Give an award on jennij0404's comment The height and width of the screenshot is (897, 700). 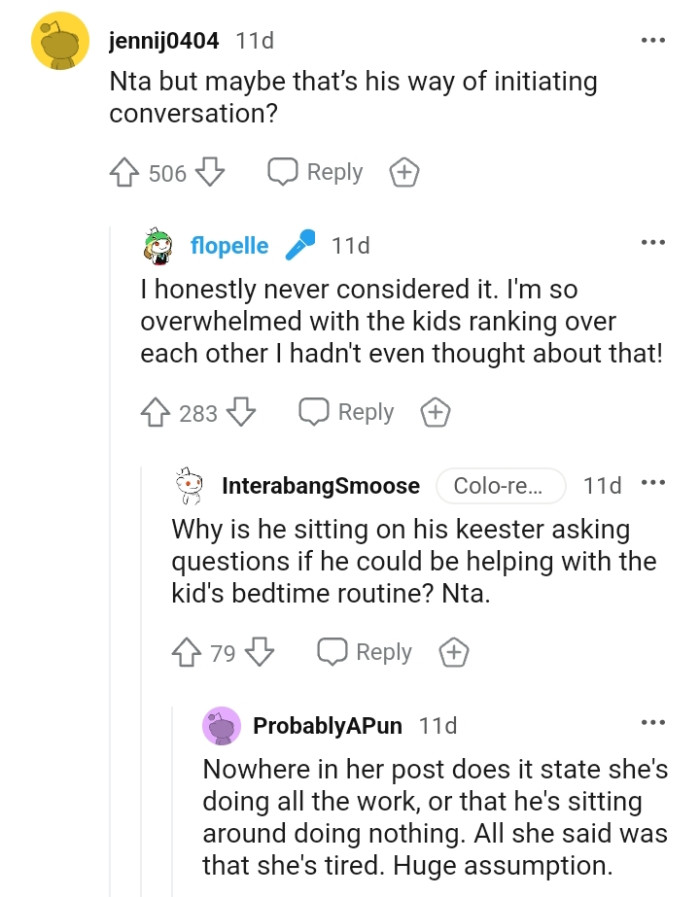pyautogui.click(x=404, y=172)
